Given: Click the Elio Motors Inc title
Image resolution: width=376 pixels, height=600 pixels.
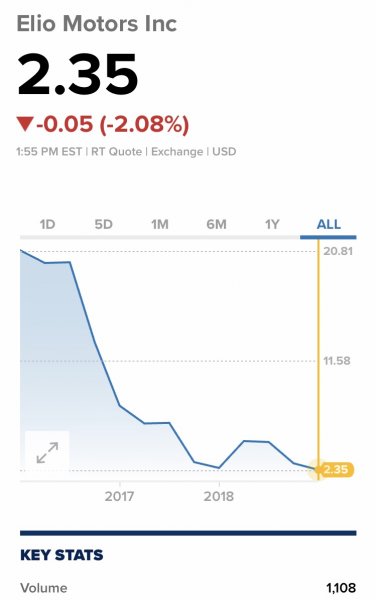Looking at the screenshot, I should coord(97,23).
